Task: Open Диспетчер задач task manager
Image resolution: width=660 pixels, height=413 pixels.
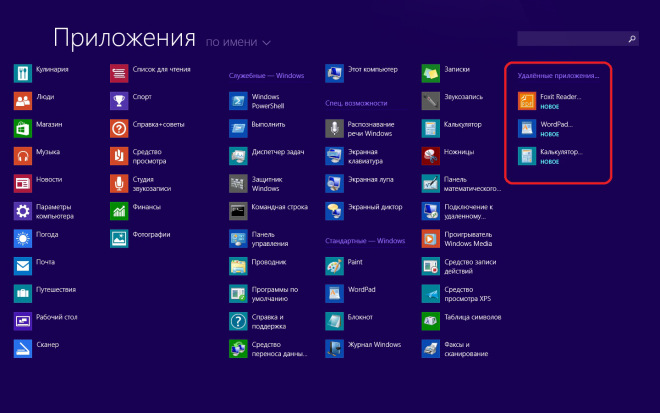Action: coord(238,156)
